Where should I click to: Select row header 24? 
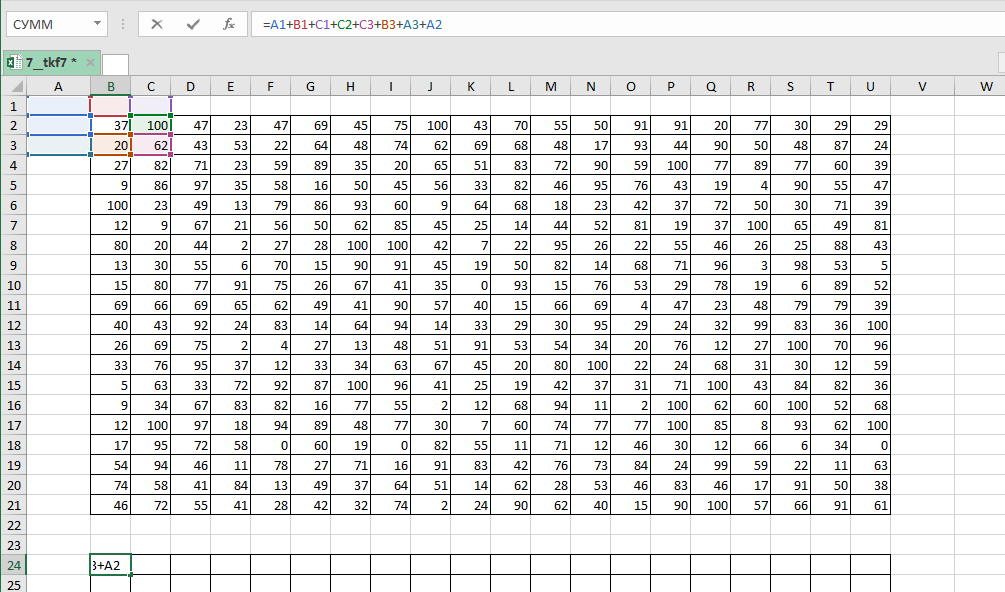[14, 565]
